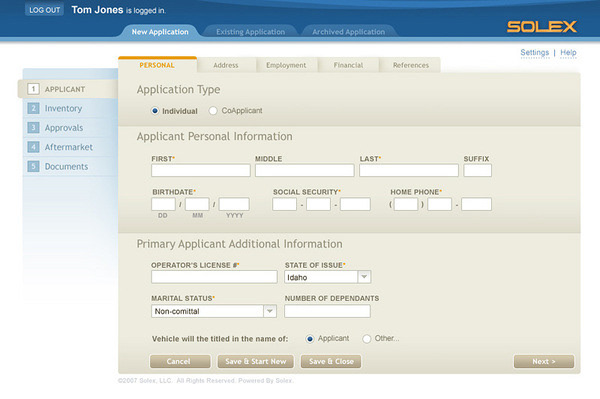Image resolution: width=600 pixels, height=399 pixels.
Task: Click the number 2 Inventory step icon
Action: [x=33, y=108]
